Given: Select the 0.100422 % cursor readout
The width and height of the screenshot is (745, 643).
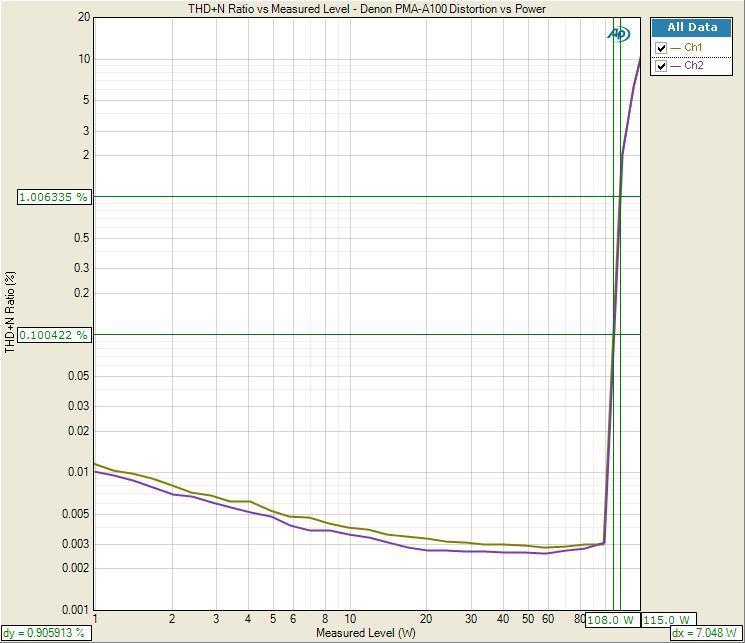Looking at the screenshot, I should pyautogui.click(x=54, y=335).
